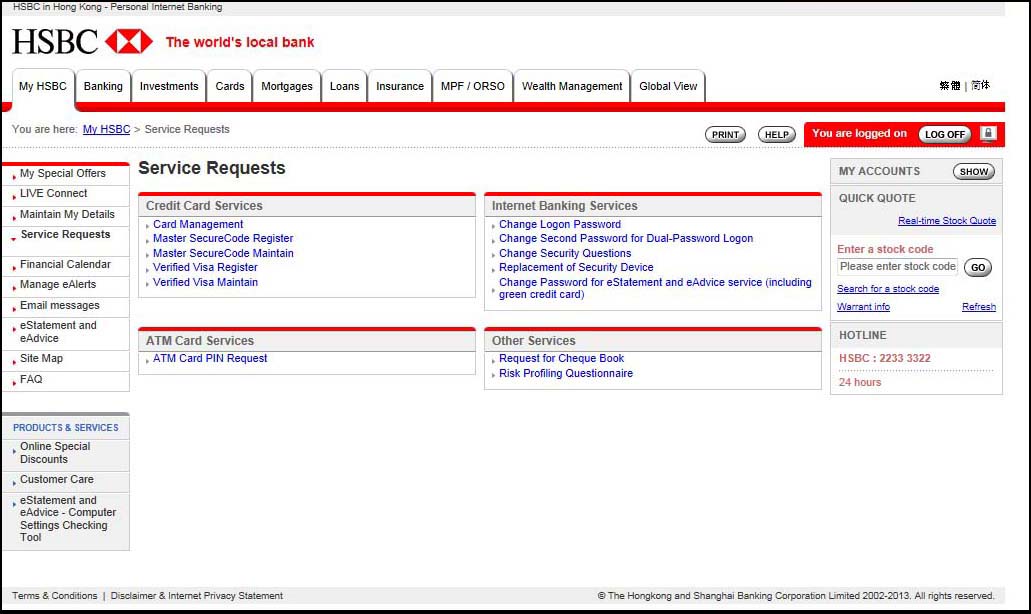The height and width of the screenshot is (614, 1031).
Task: Open Site Map in sidebar
Action: click(x=41, y=358)
